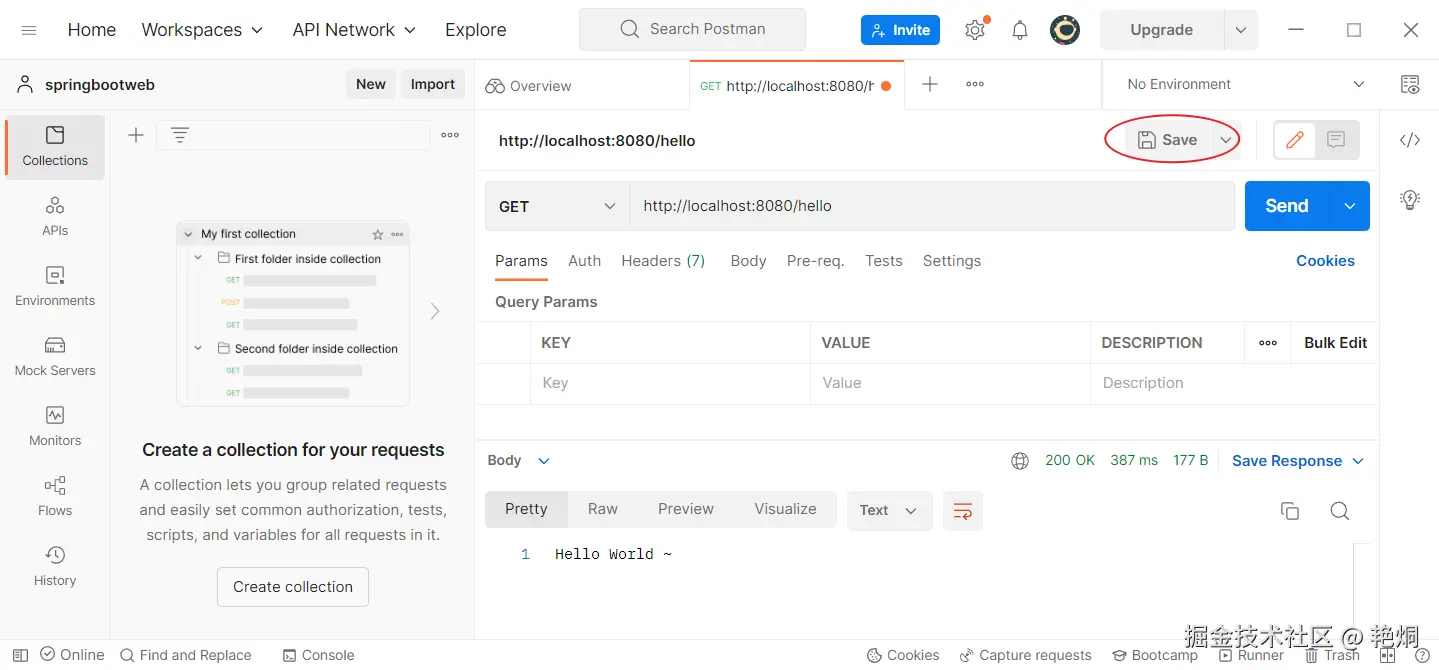Open the tab bar three-dot options
Image resolution: width=1439 pixels, height=670 pixels.
[975, 84]
